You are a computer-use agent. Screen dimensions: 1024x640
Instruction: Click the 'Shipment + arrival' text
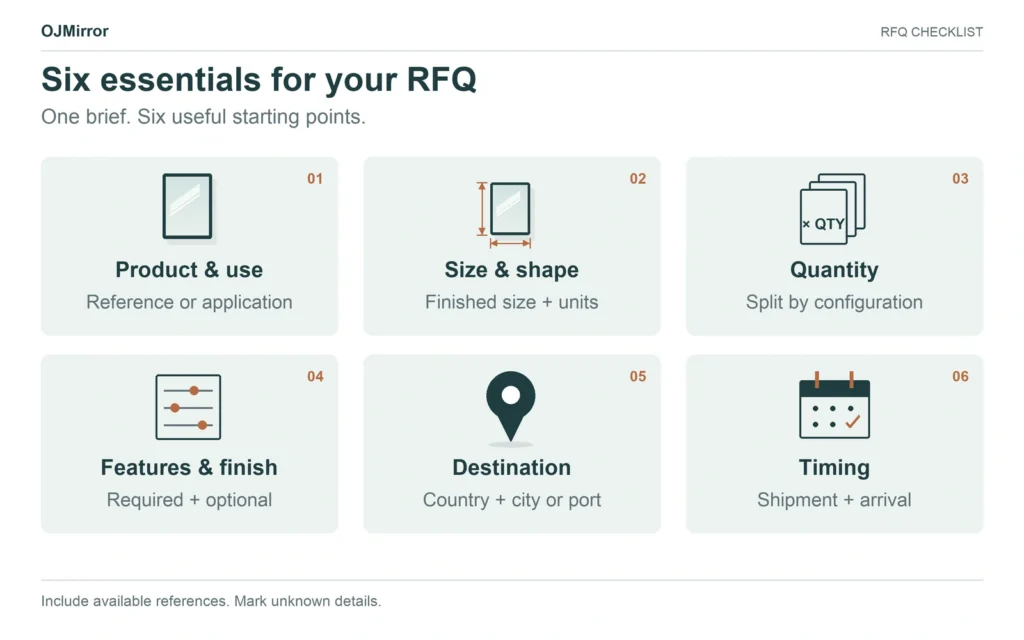pos(834,500)
